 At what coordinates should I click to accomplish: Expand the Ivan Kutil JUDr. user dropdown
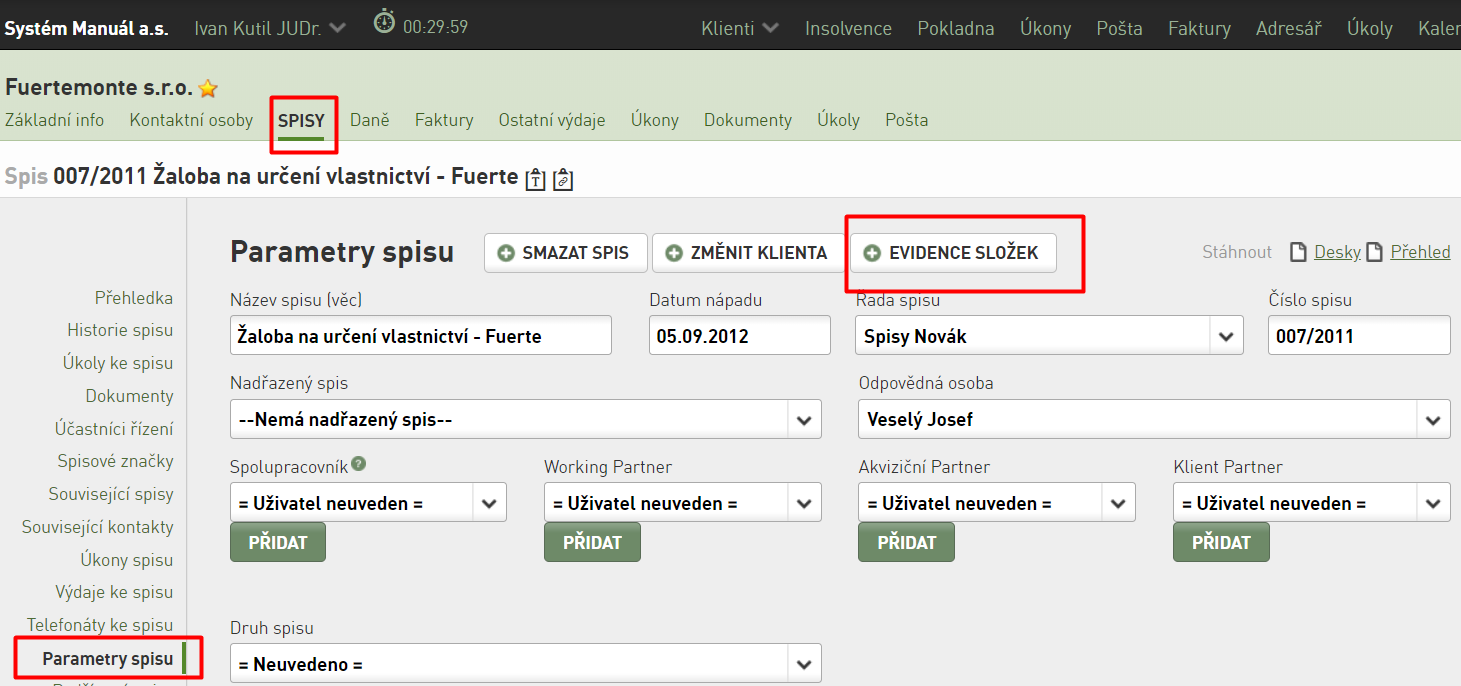[x=337, y=28]
